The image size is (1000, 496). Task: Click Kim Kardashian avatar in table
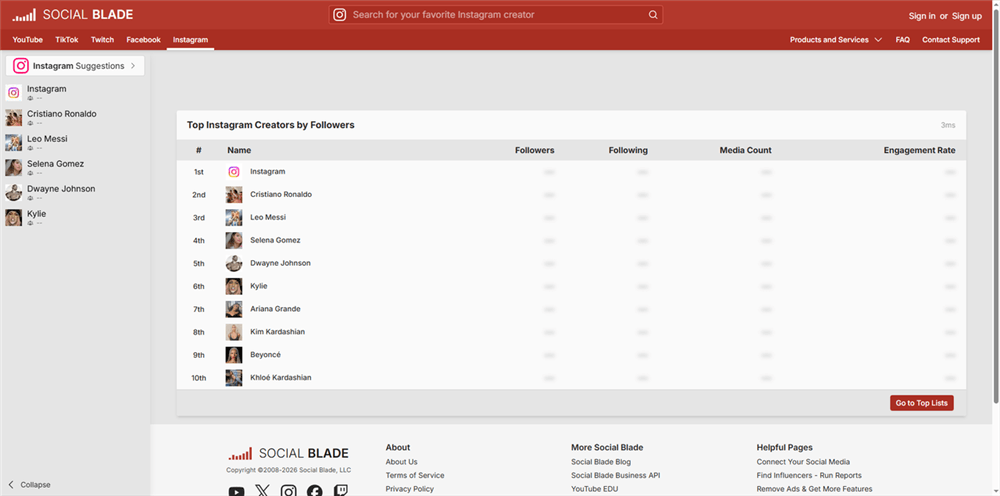[234, 332]
